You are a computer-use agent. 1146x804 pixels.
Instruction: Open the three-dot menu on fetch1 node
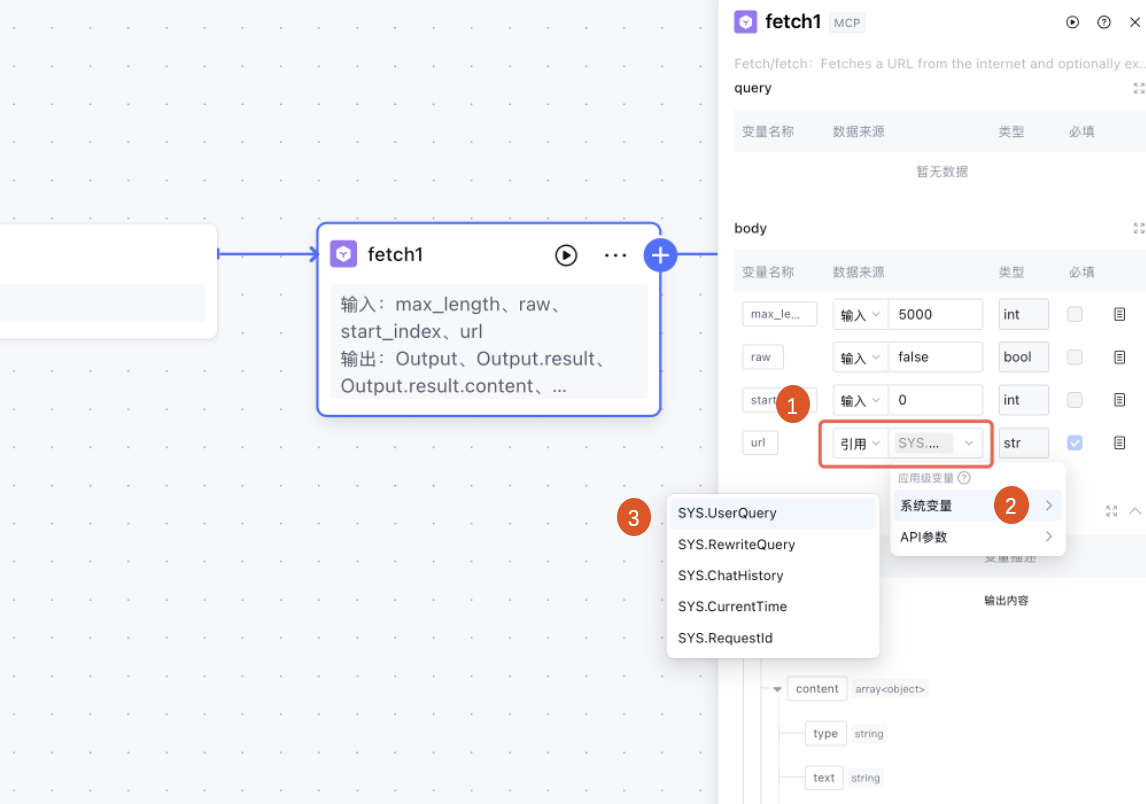tap(615, 255)
